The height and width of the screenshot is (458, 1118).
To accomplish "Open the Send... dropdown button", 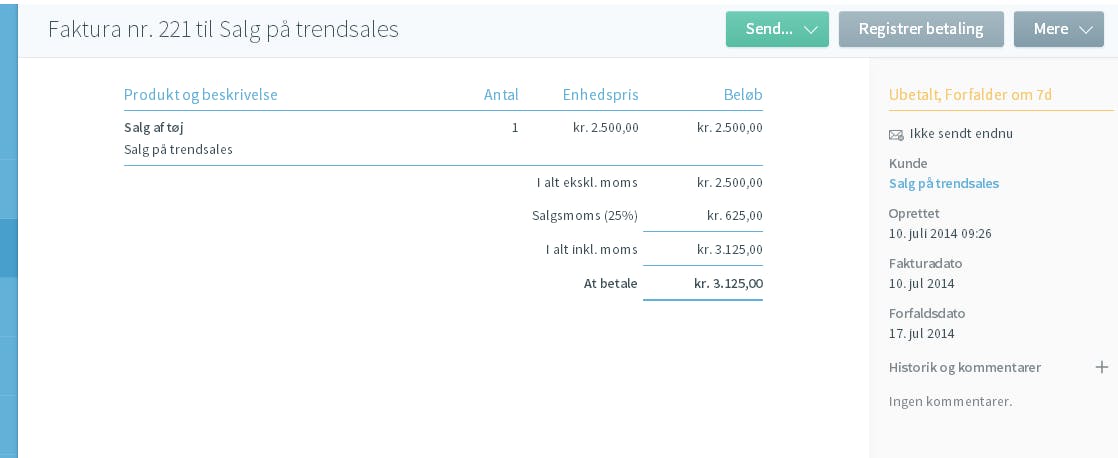I will point(777,29).
